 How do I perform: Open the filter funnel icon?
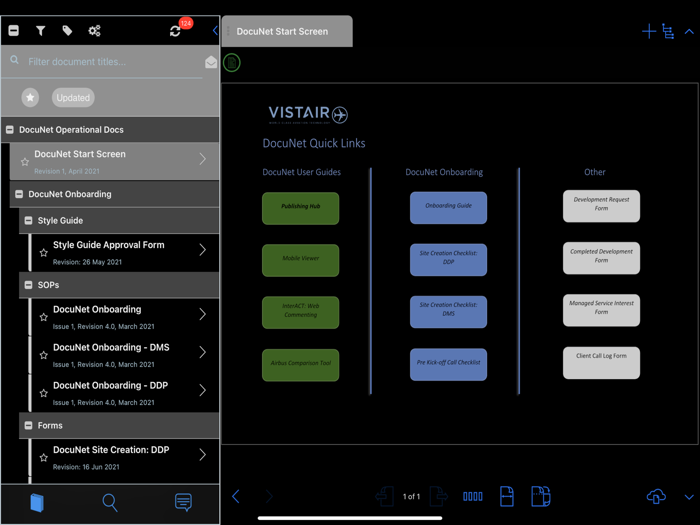pos(41,31)
